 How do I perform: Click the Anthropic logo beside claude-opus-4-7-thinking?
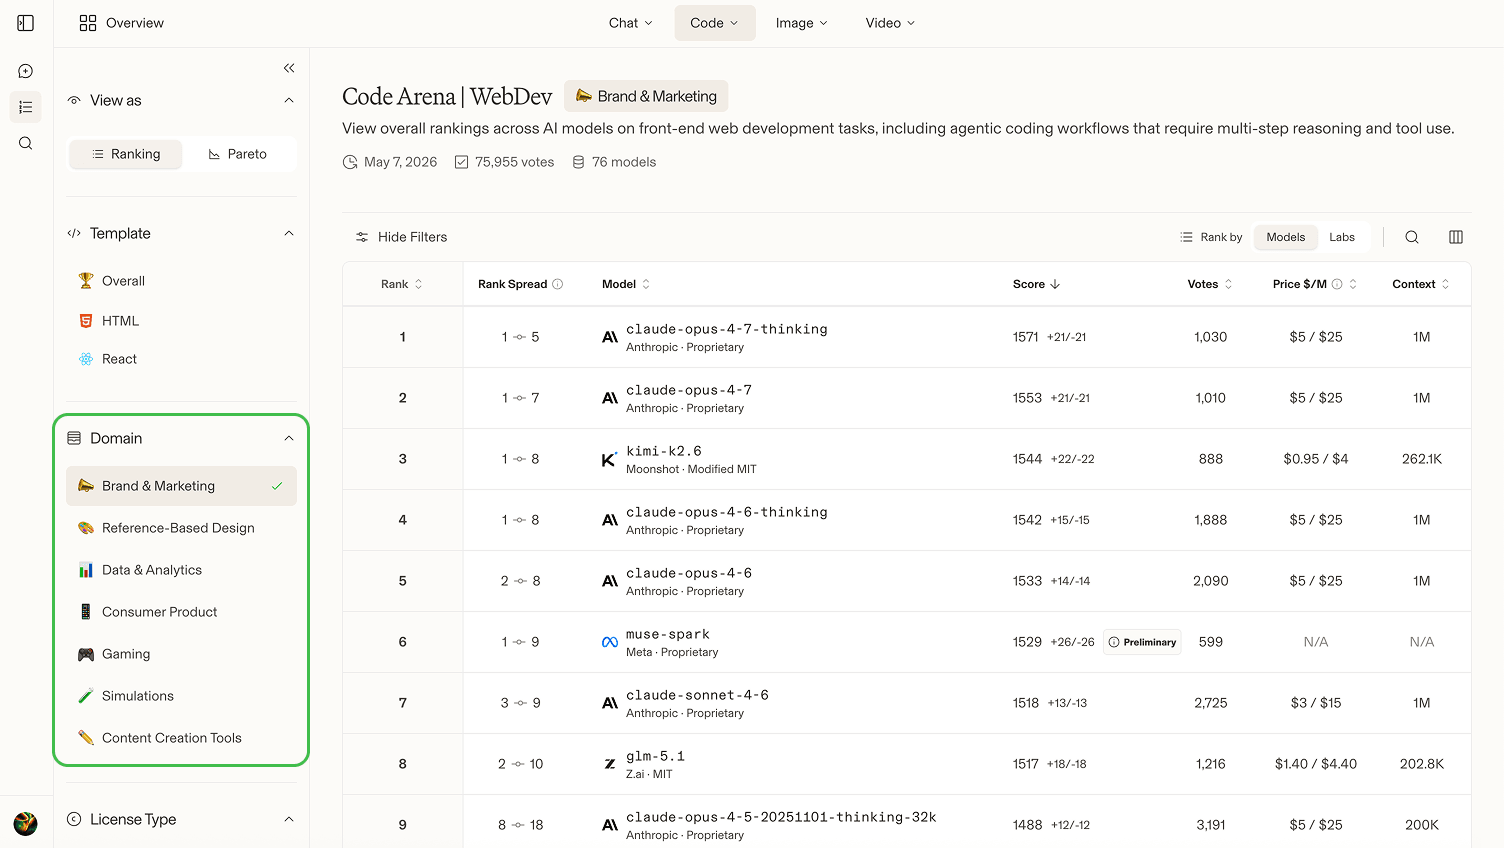[x=609, y=337]
